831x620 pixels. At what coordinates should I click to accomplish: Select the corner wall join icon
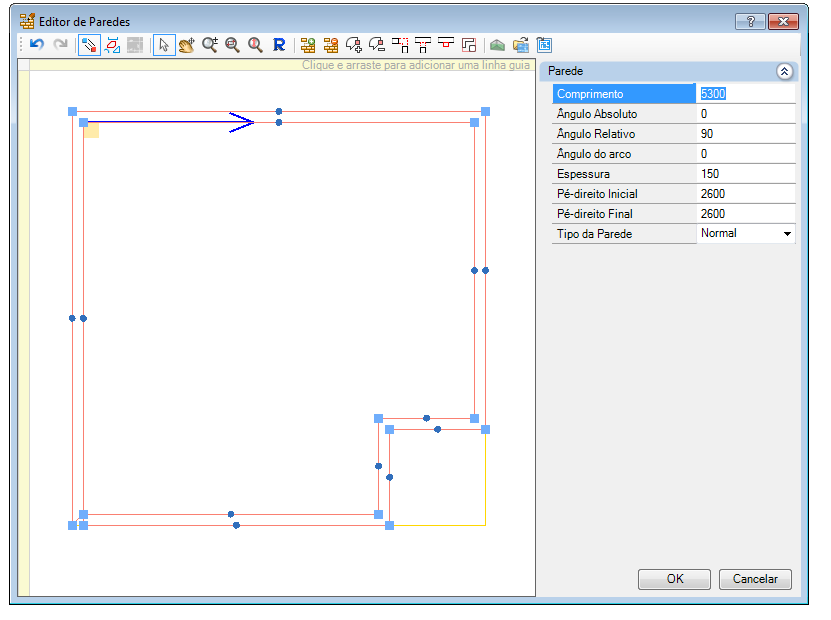click(400, 45)
